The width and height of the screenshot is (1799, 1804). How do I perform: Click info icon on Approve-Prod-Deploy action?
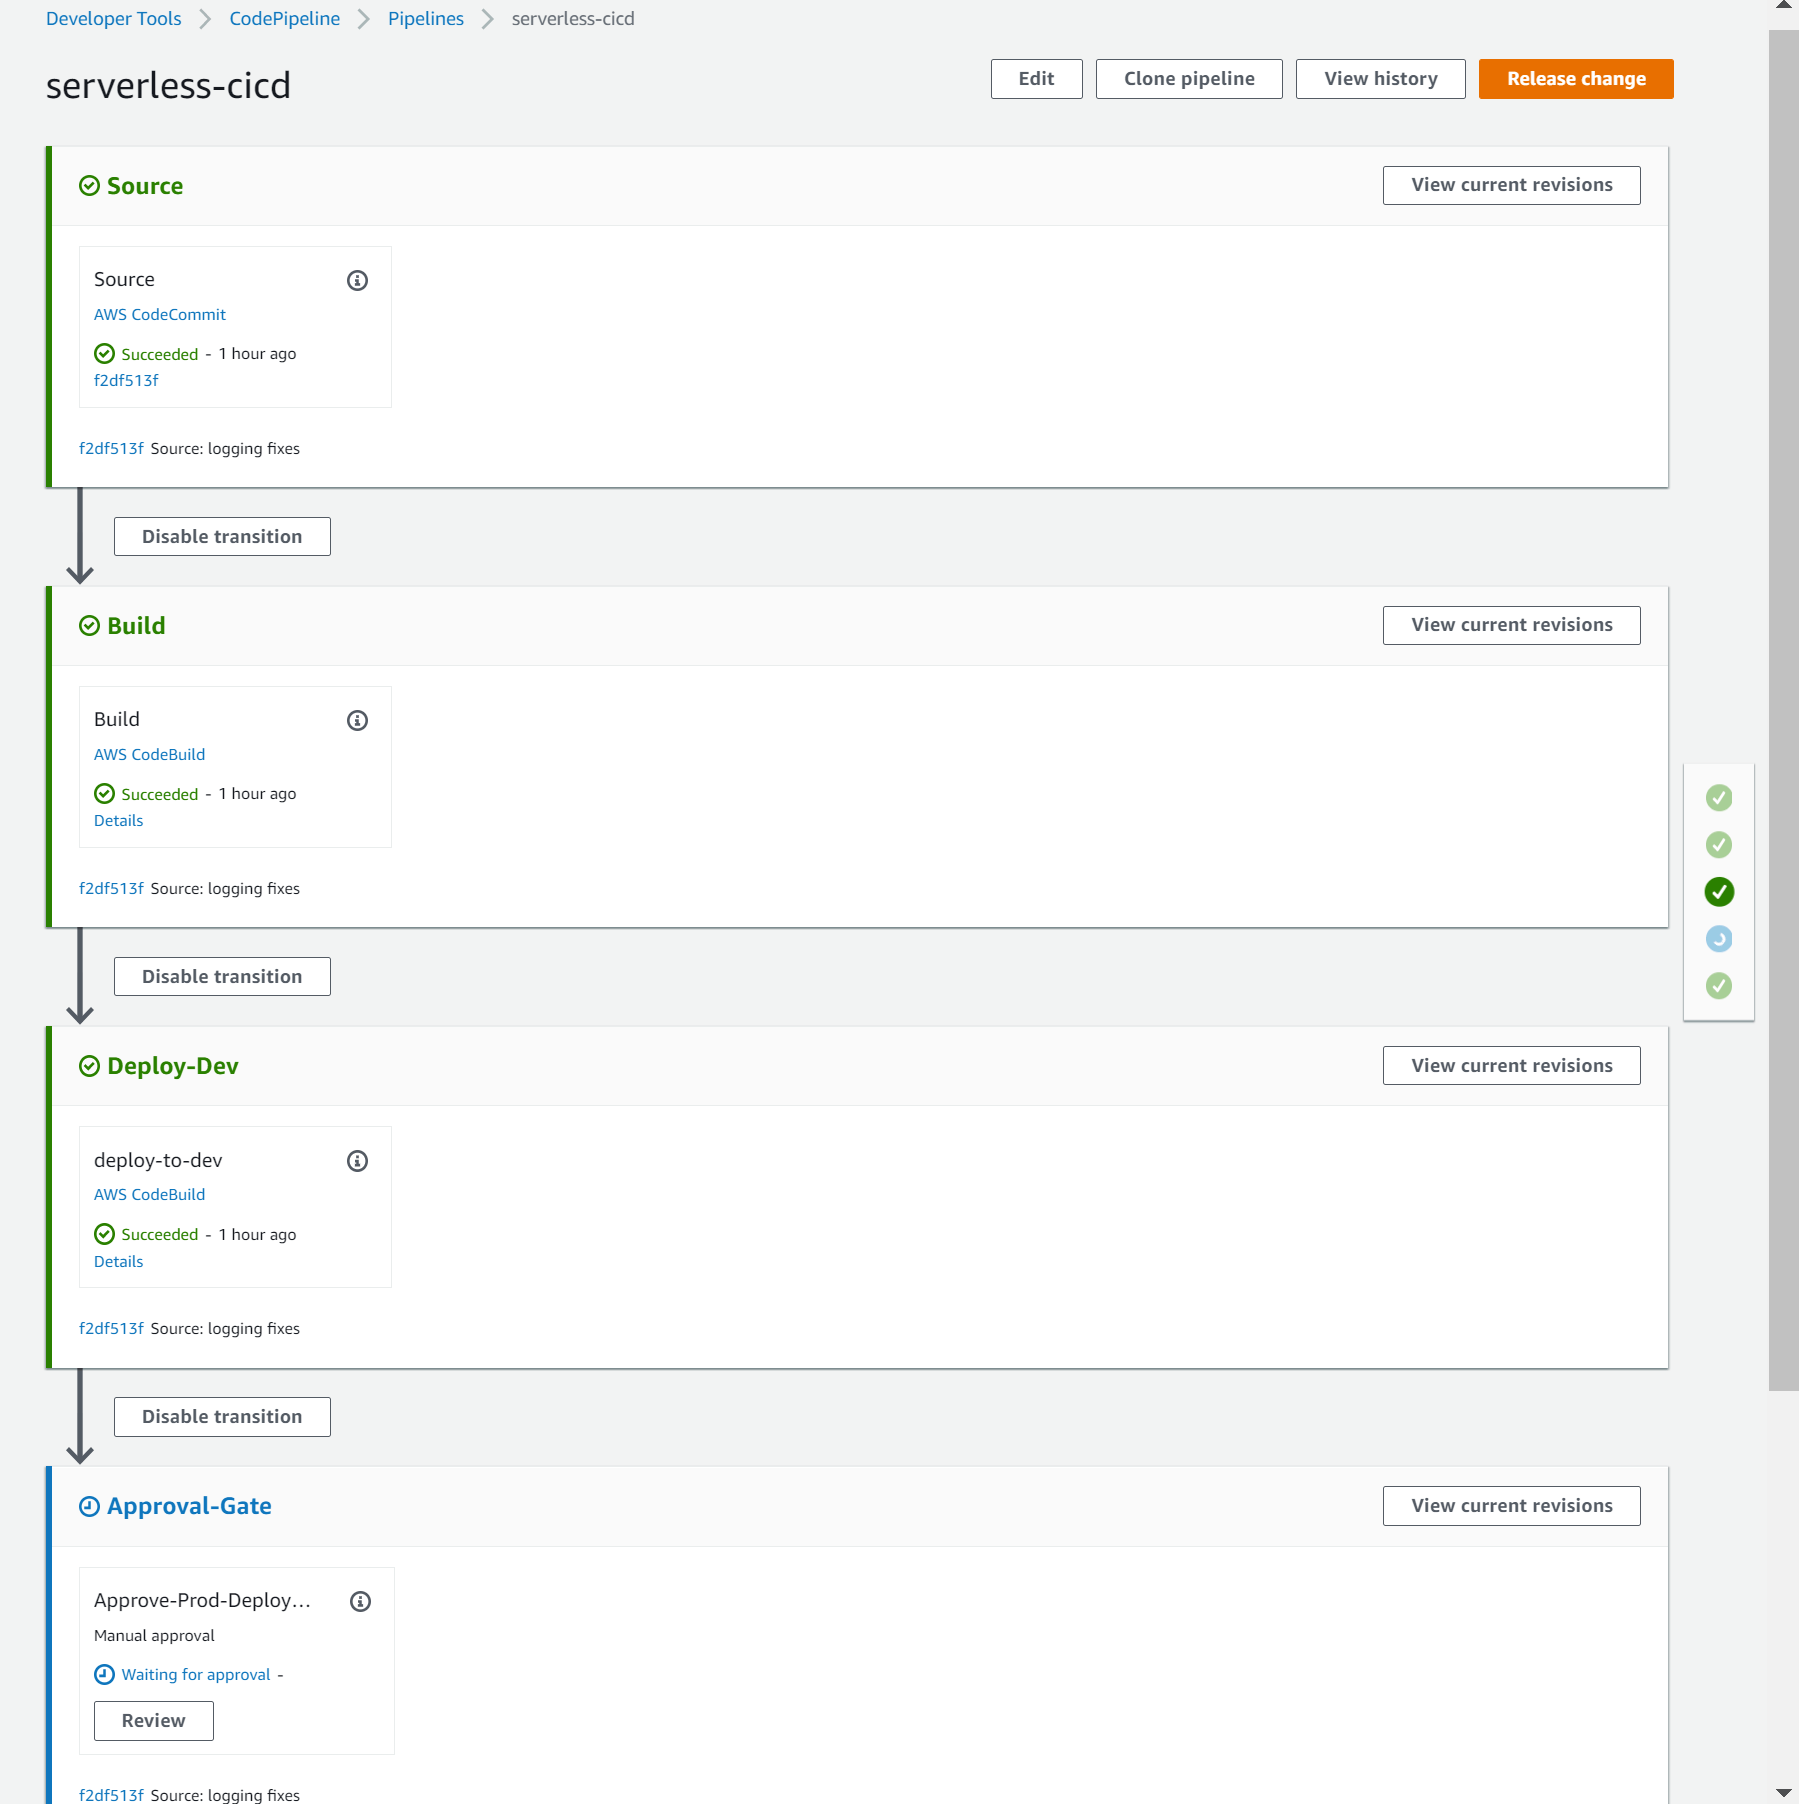click(360, 1601)
